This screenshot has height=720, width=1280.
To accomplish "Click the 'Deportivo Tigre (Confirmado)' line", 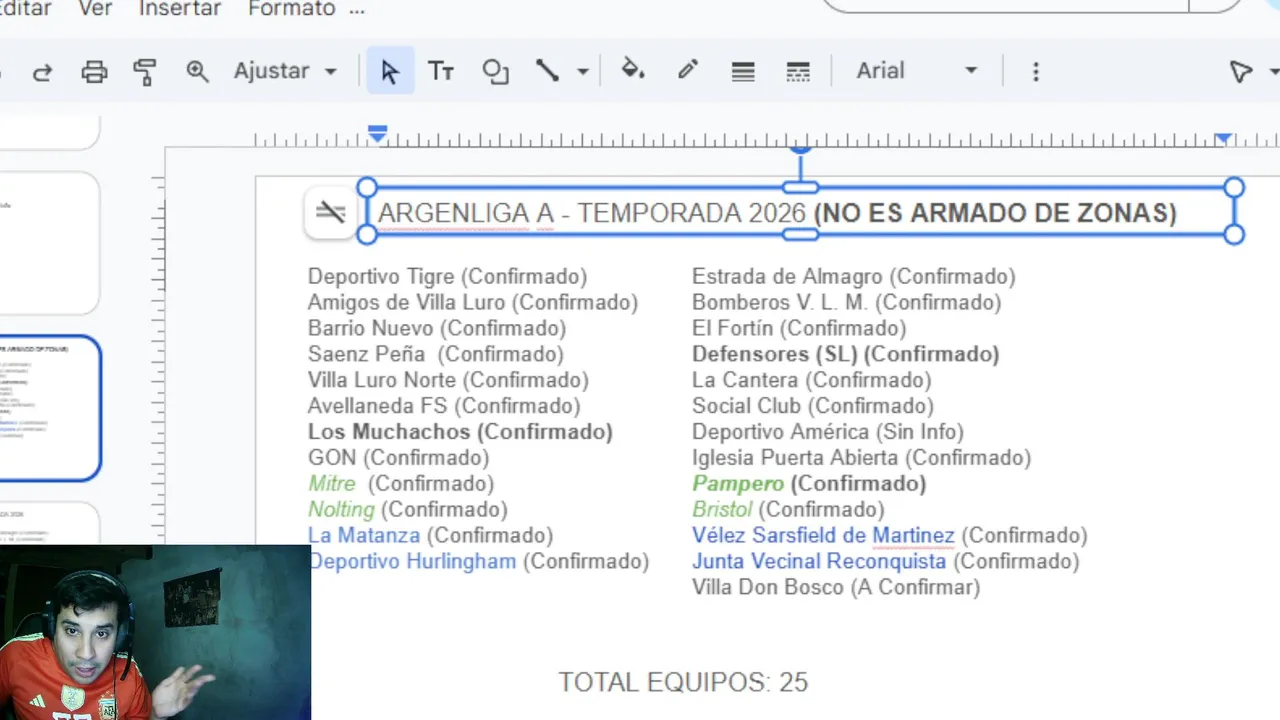I will coord(447,276).
